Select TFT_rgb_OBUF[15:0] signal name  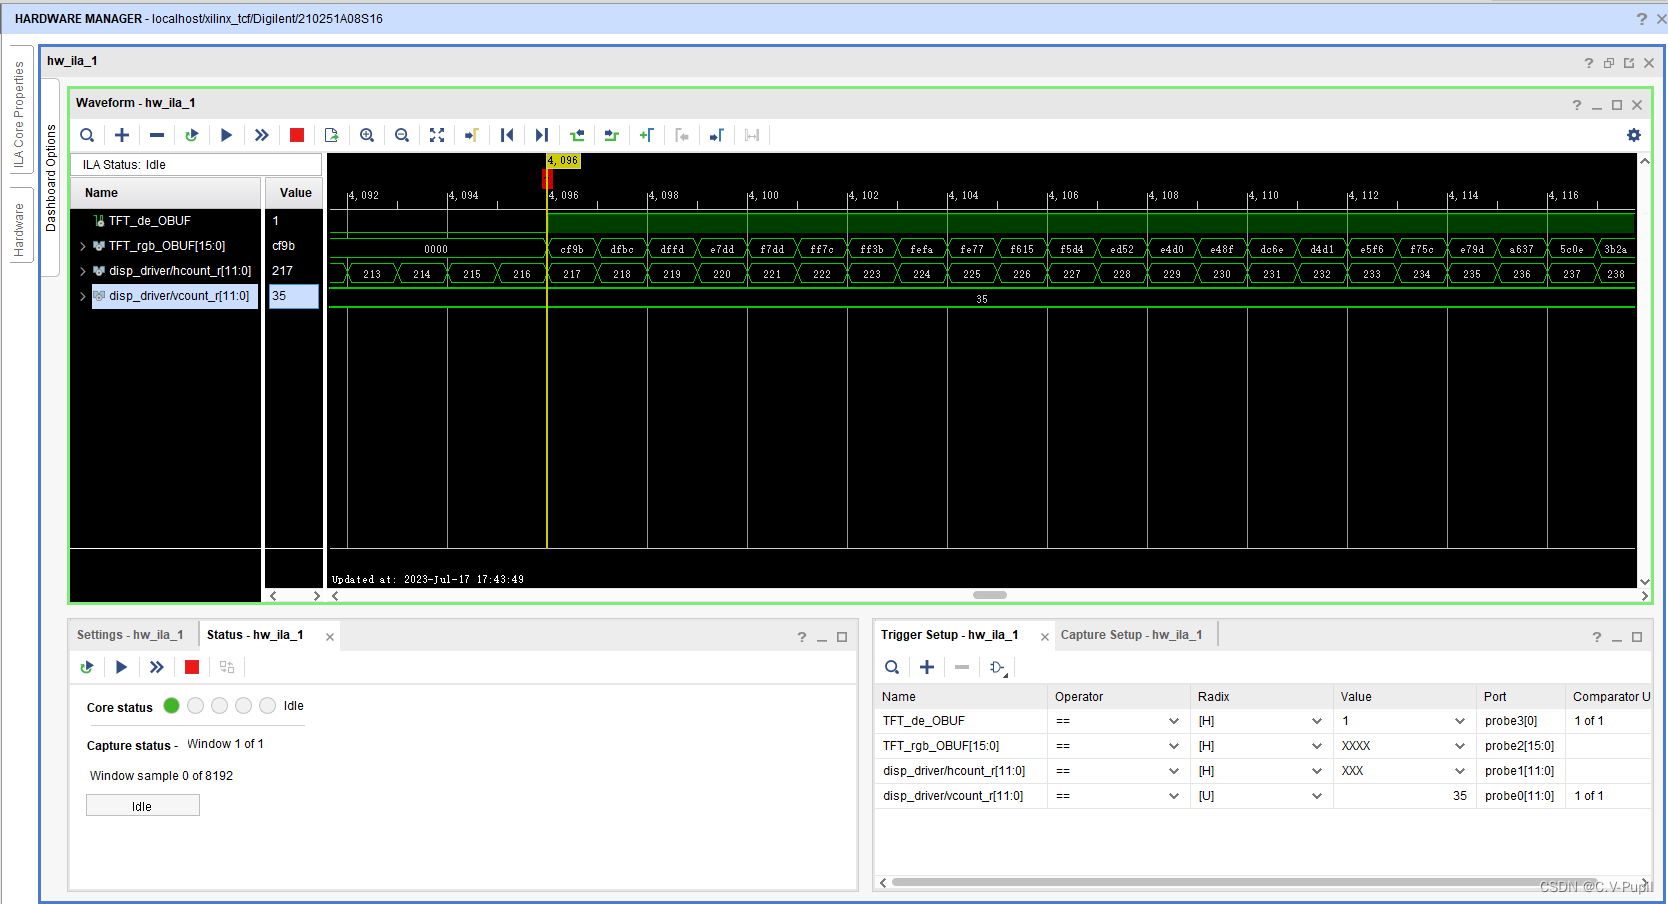[x=167, y=246]
